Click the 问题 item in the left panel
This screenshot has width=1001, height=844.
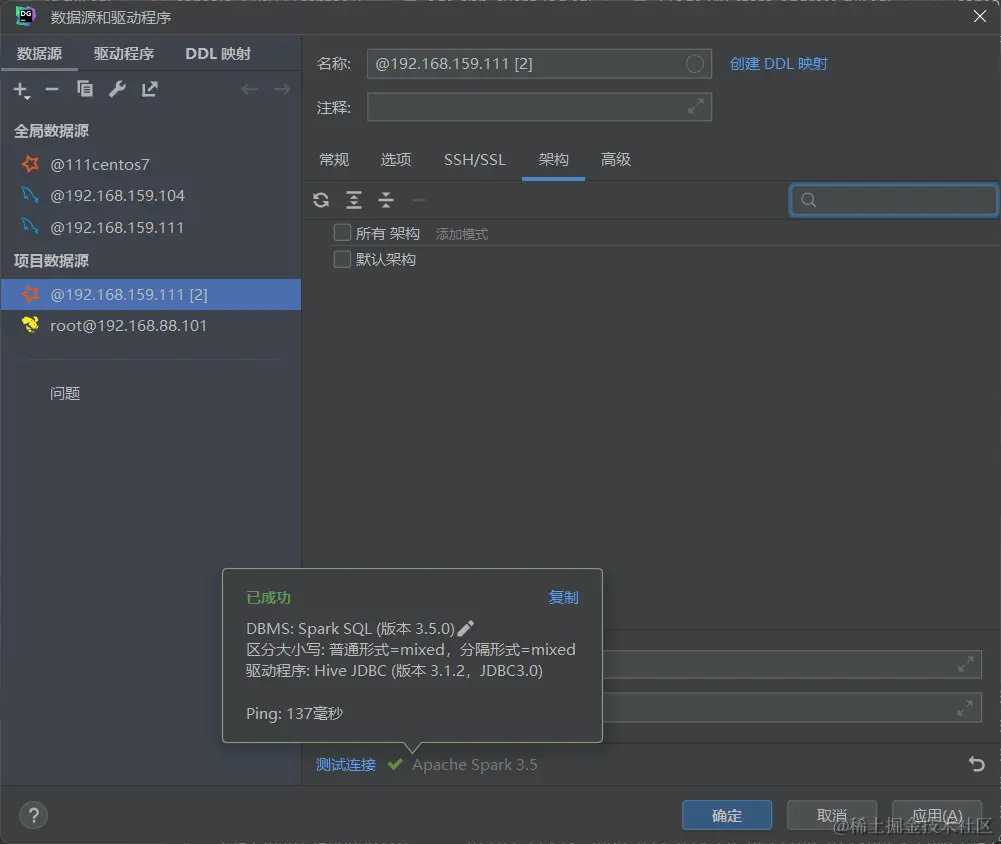pyautogui.click(x=64, y=393)
